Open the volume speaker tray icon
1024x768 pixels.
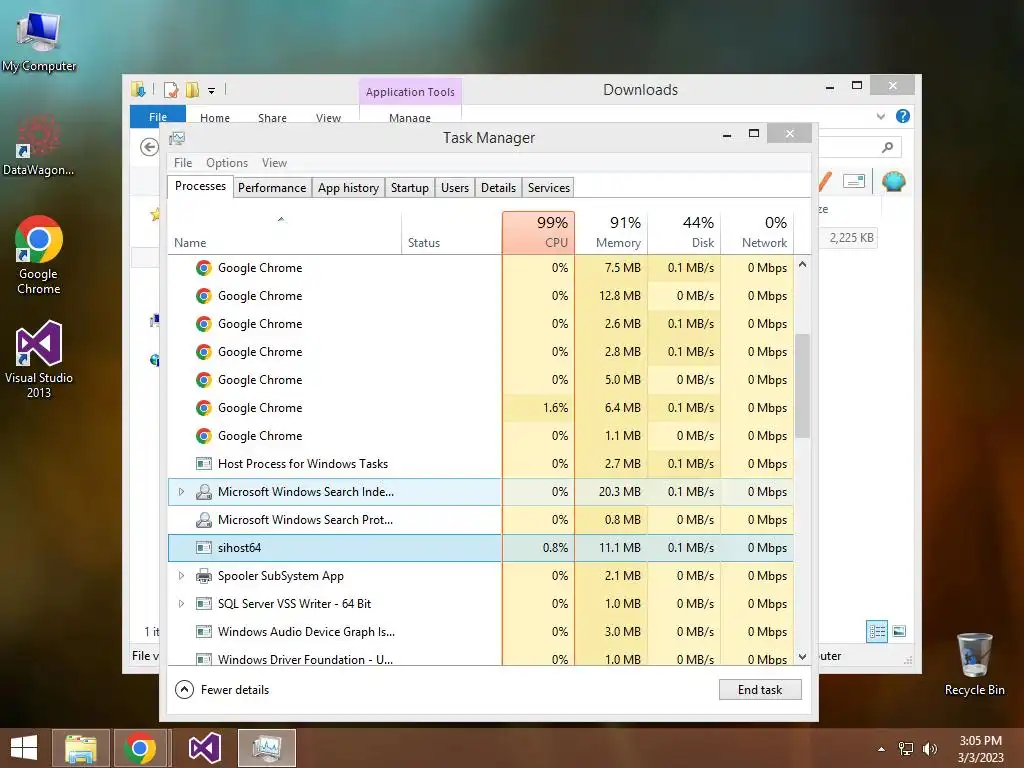[929, 749]
